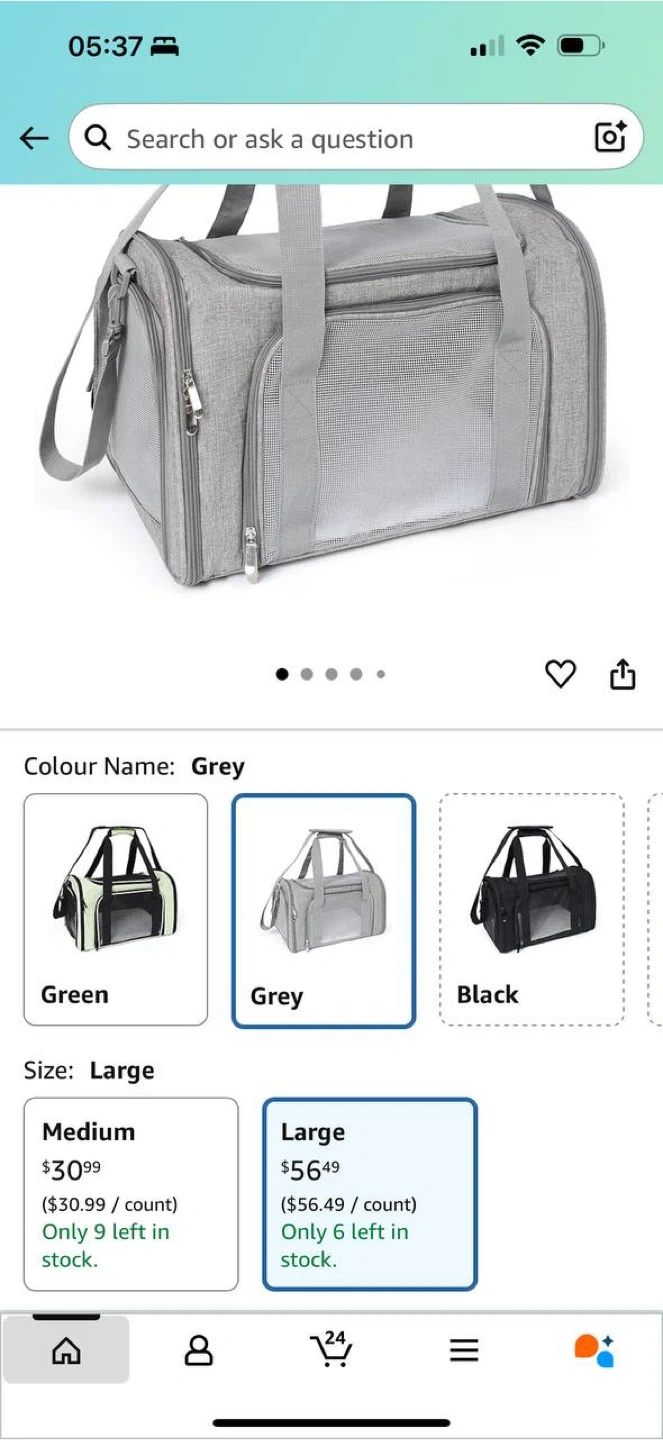Select the Black colour option
This screenshot has width=663, height=1440.
(x=532, y=910)
